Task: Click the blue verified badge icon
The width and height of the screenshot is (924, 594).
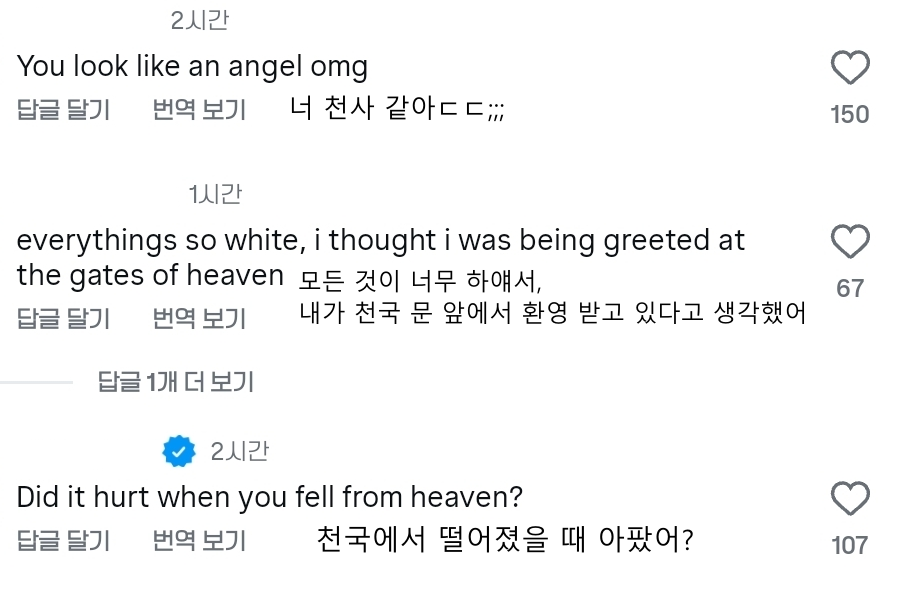Action: [179, 451]
